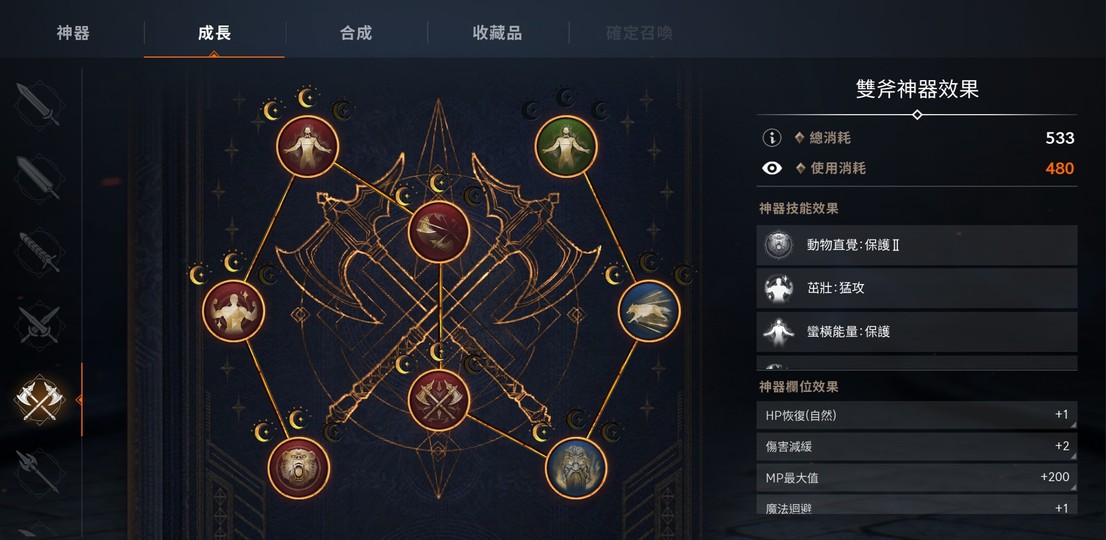1106x540 pixels.
Task: Click the roaring bear skill node
Action: (298, 468)
